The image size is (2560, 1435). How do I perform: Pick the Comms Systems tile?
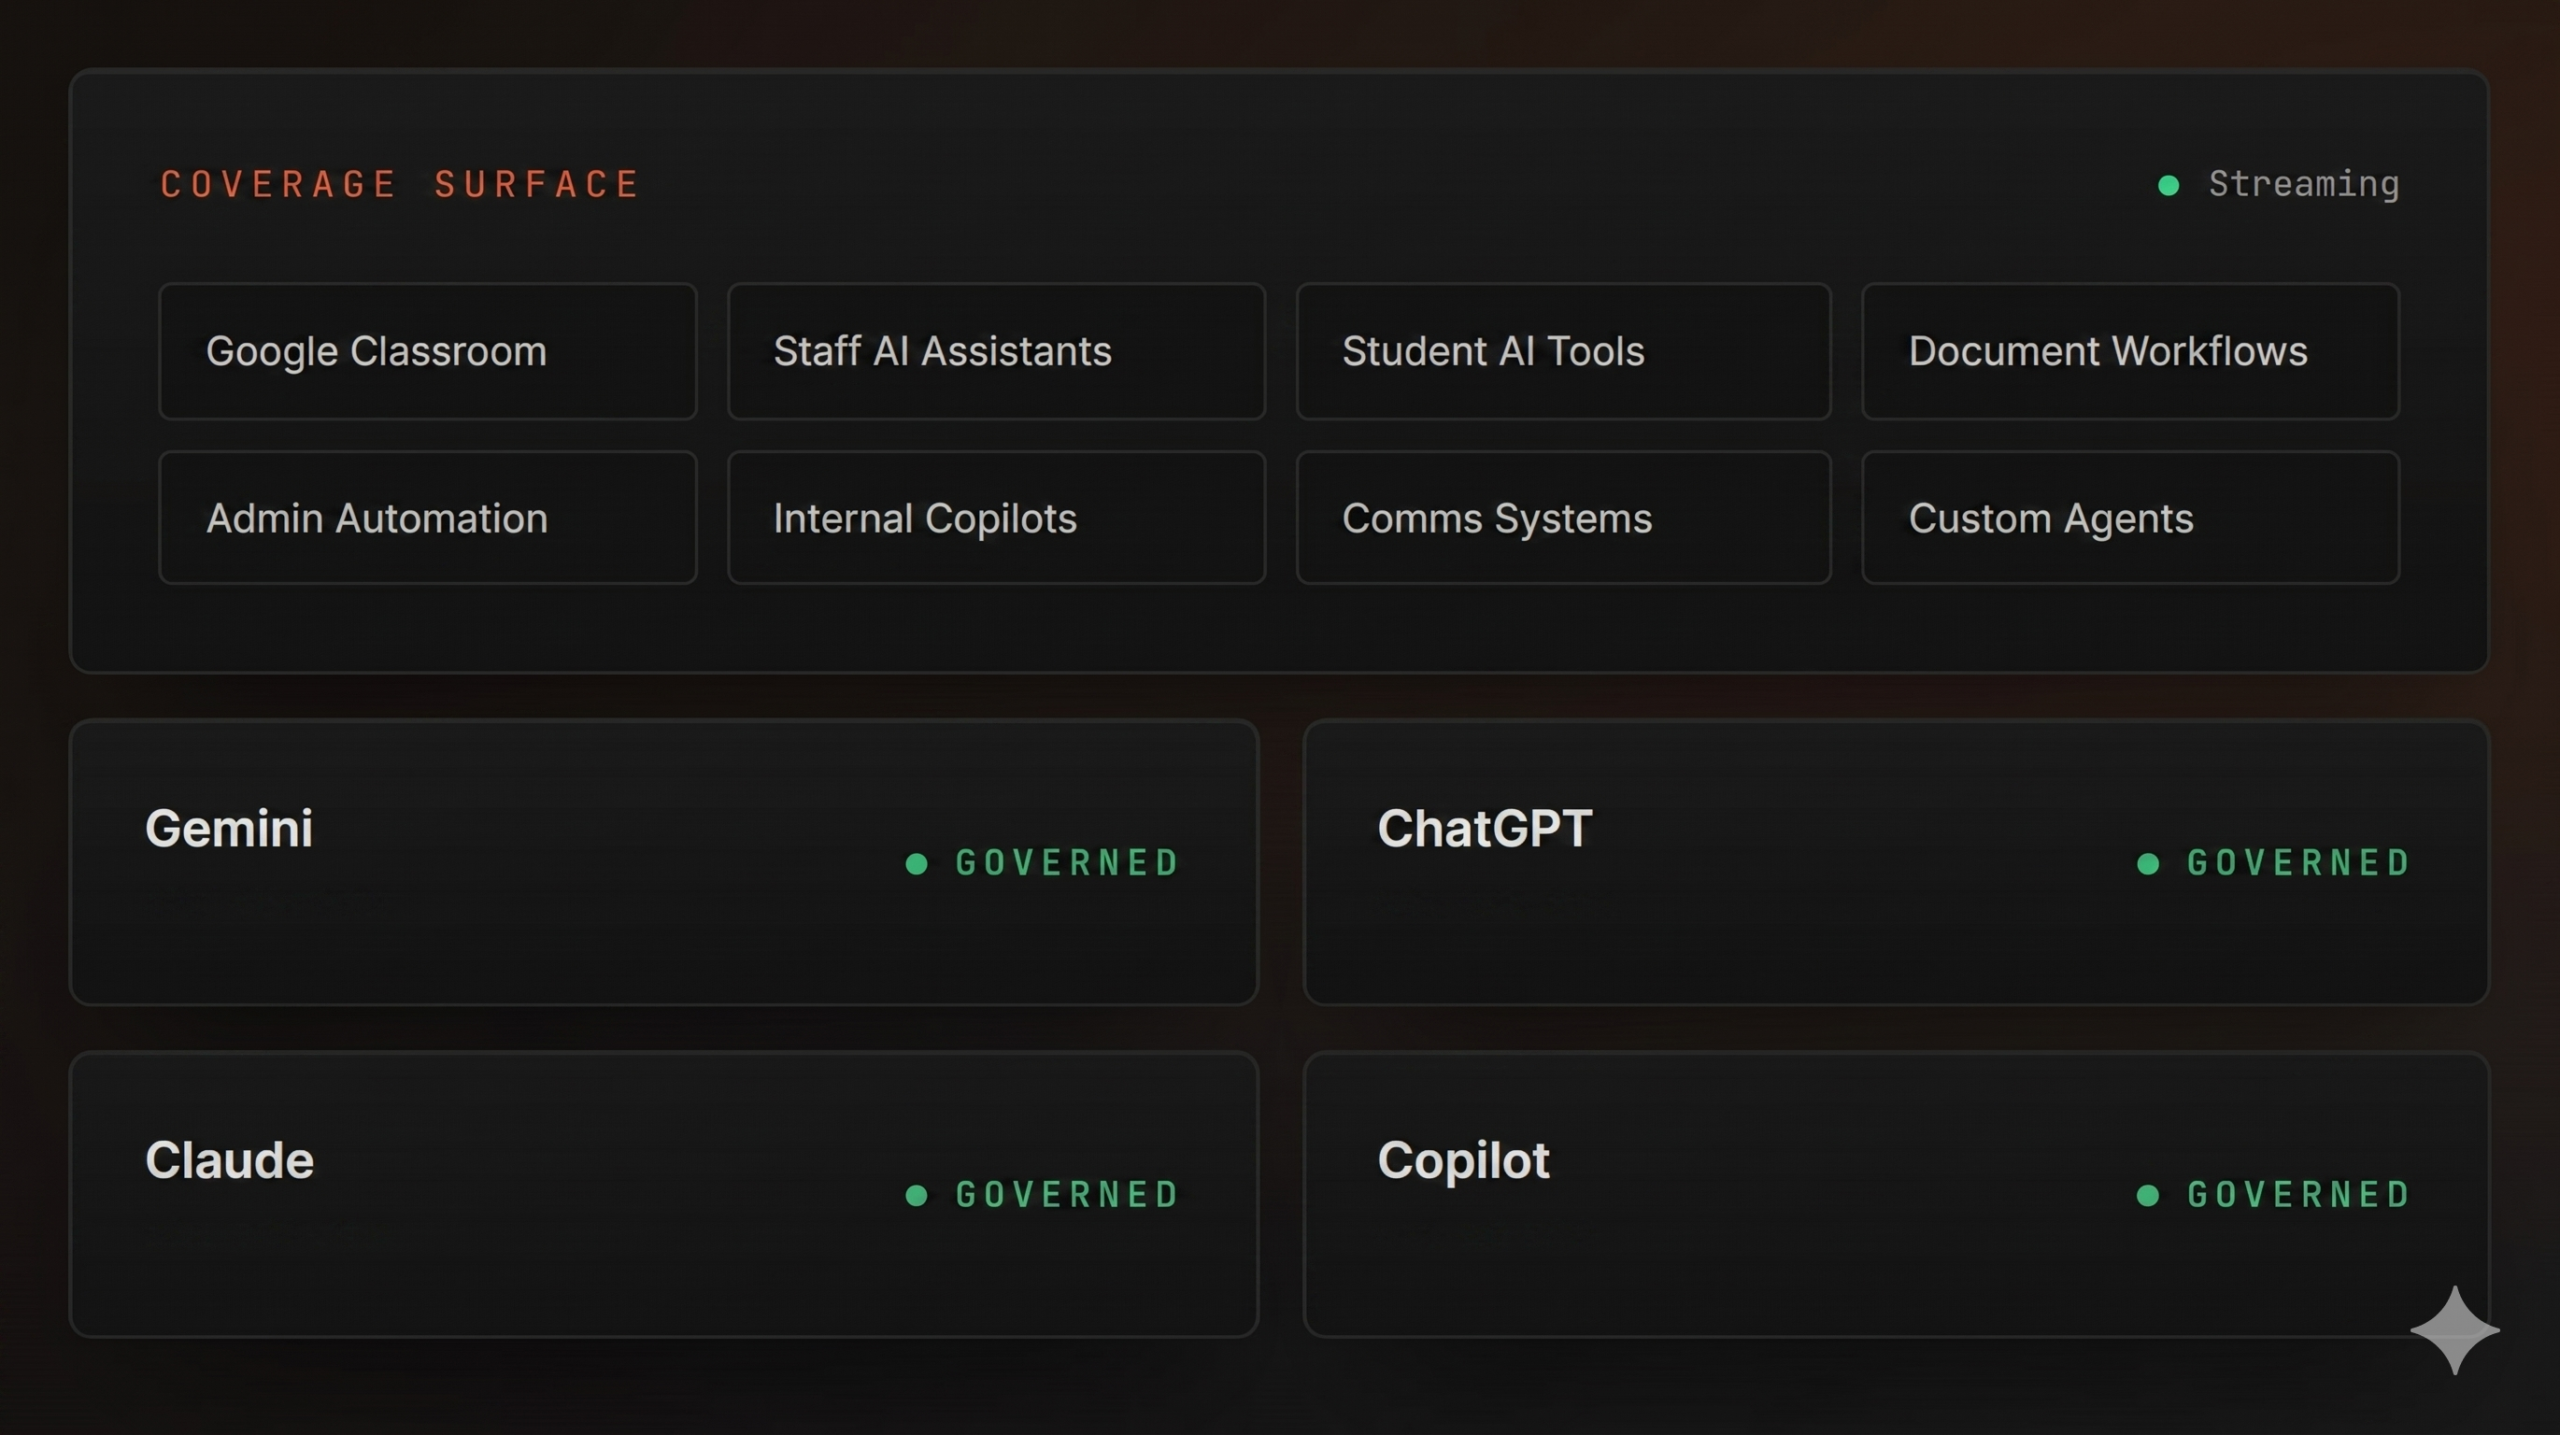(1563, 518)
